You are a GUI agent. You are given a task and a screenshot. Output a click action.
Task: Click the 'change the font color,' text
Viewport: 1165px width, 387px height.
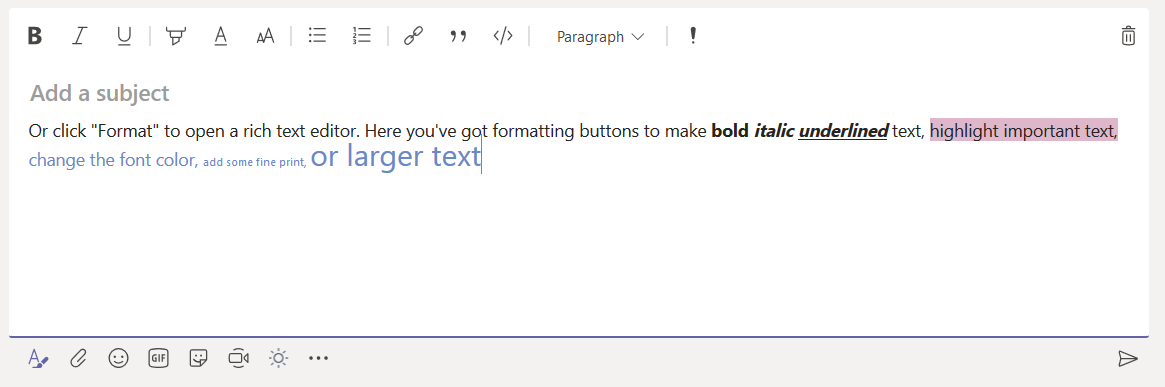pos(114,160)
